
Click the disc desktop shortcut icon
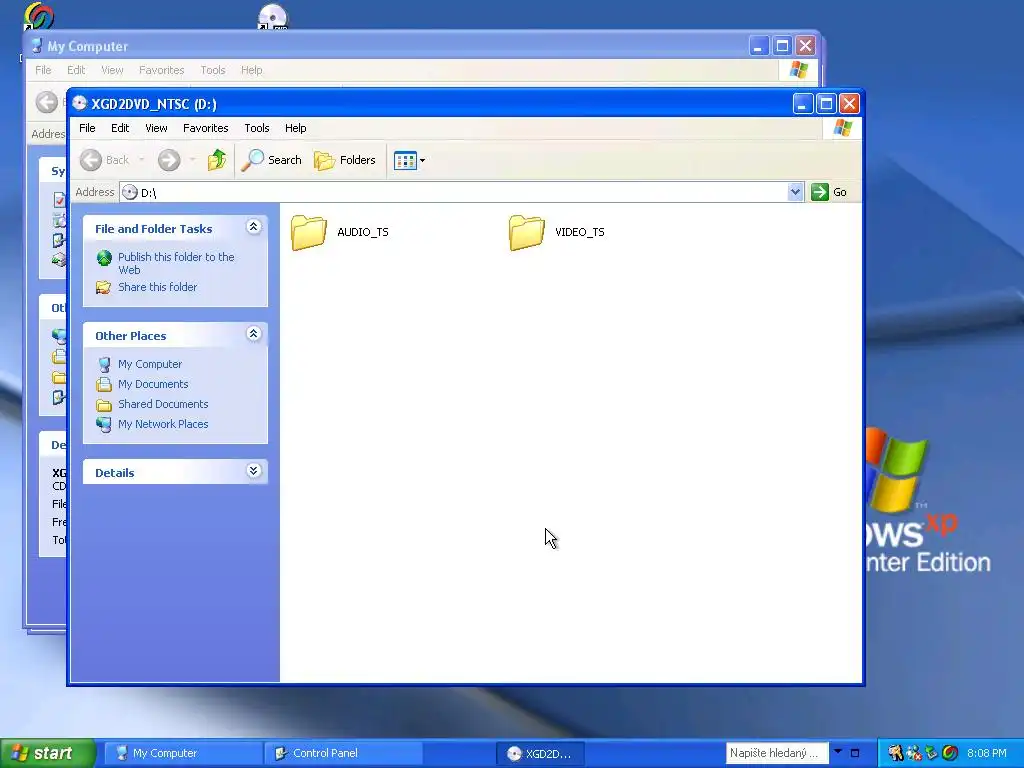[x=273, y=16]
